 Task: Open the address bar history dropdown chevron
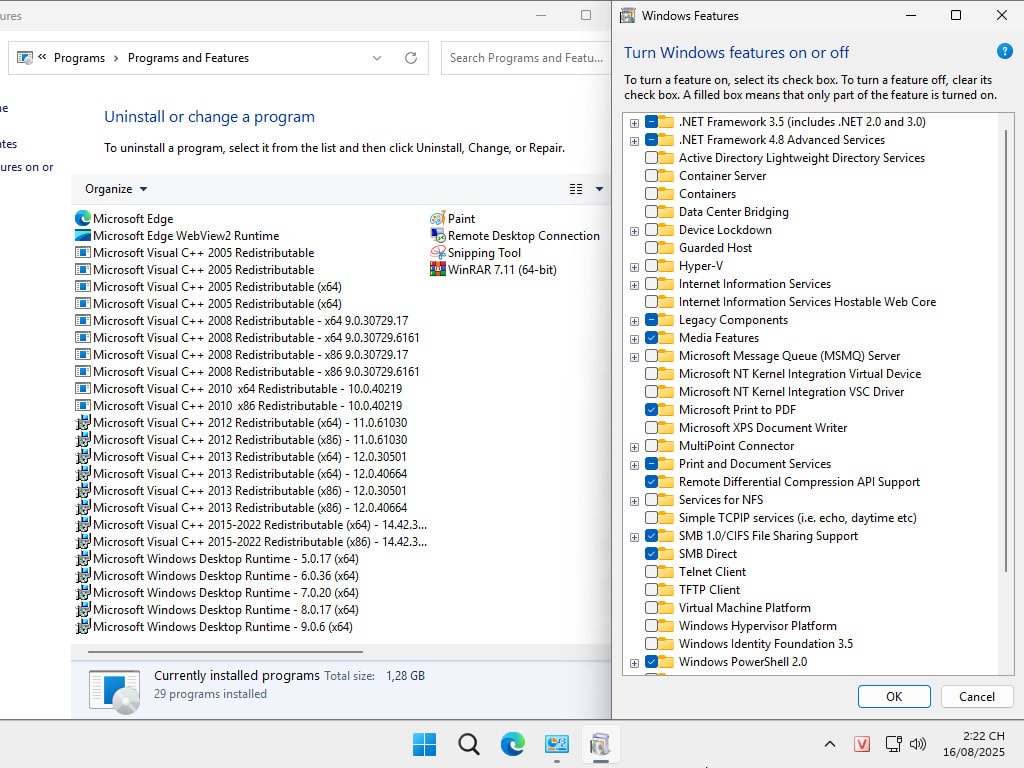click(x=377, y=58)
